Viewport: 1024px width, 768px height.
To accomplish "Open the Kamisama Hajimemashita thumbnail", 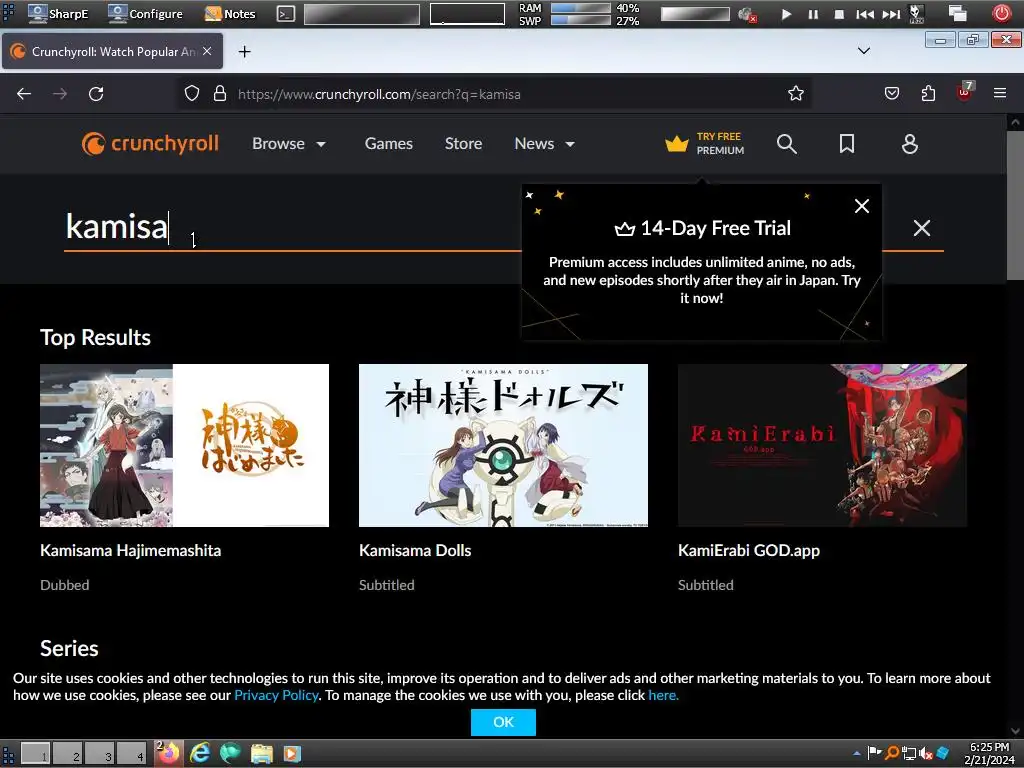I will [184, 445].
